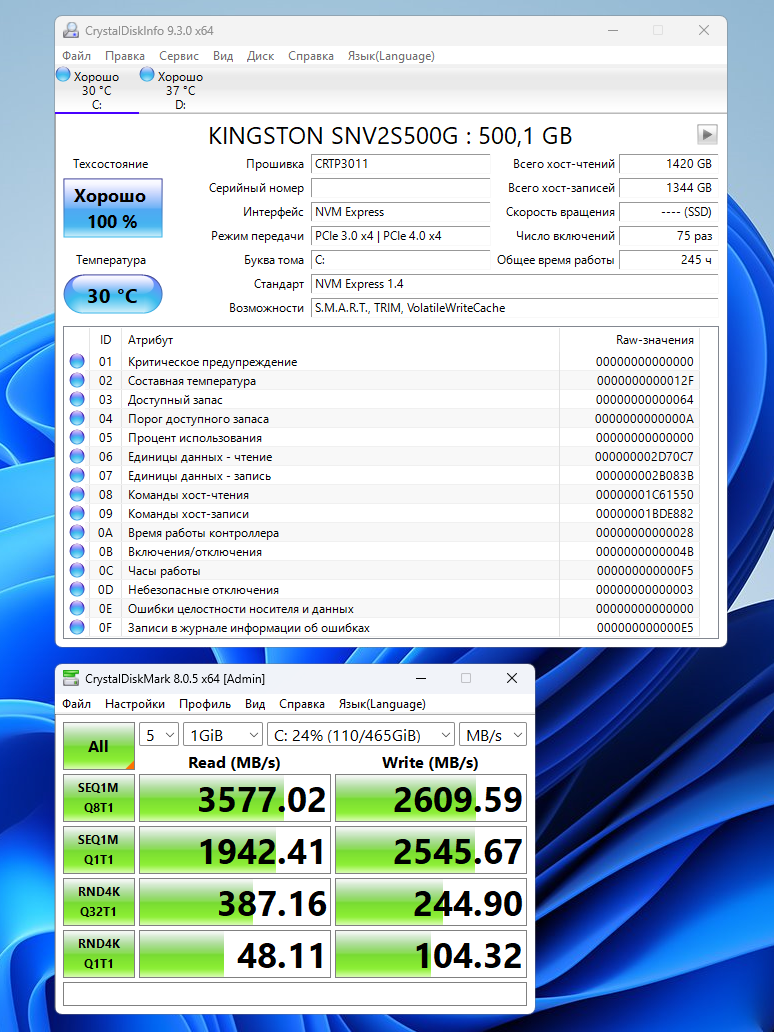Click the empty Серийный номер field

[x=400, y=188]
